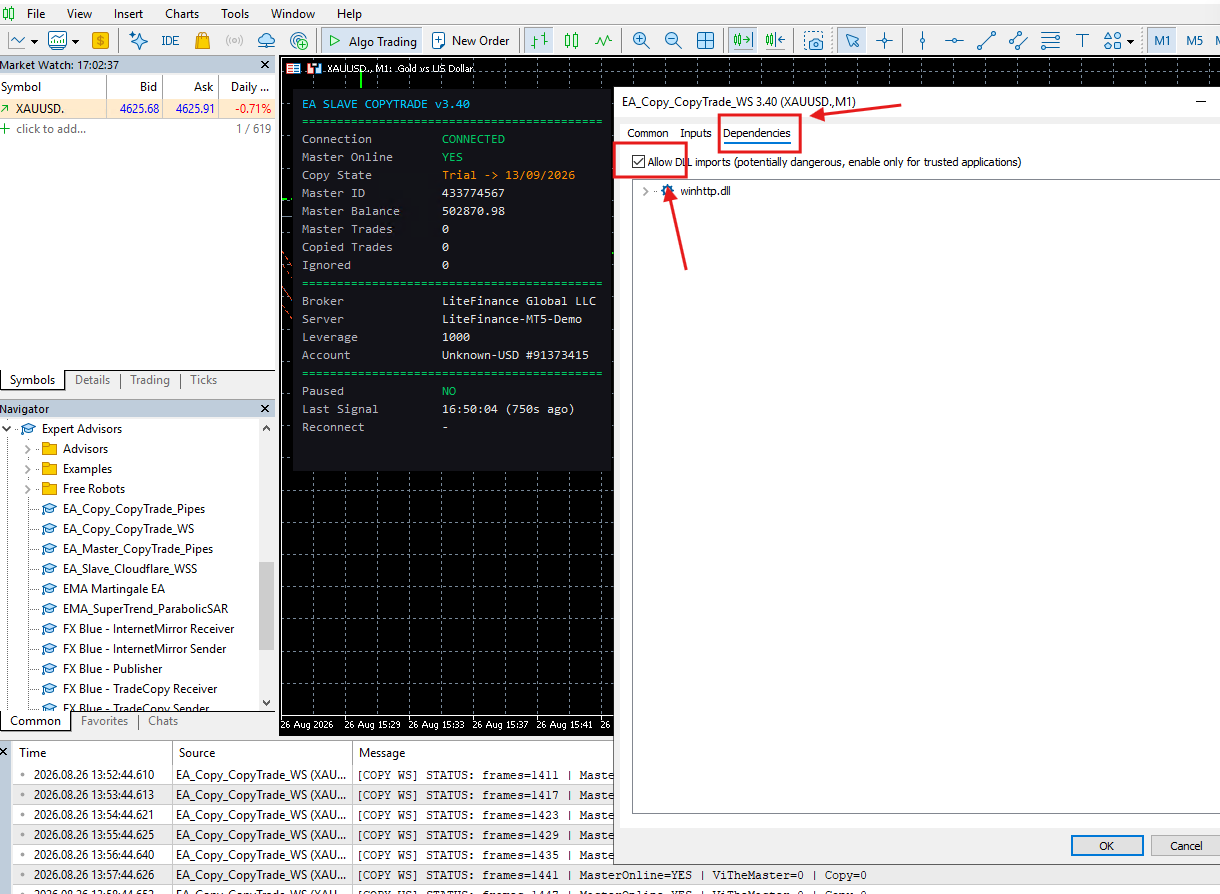
Task: Toggle chart shift icon
Action: pyautogui.click(x=775, y=41)
